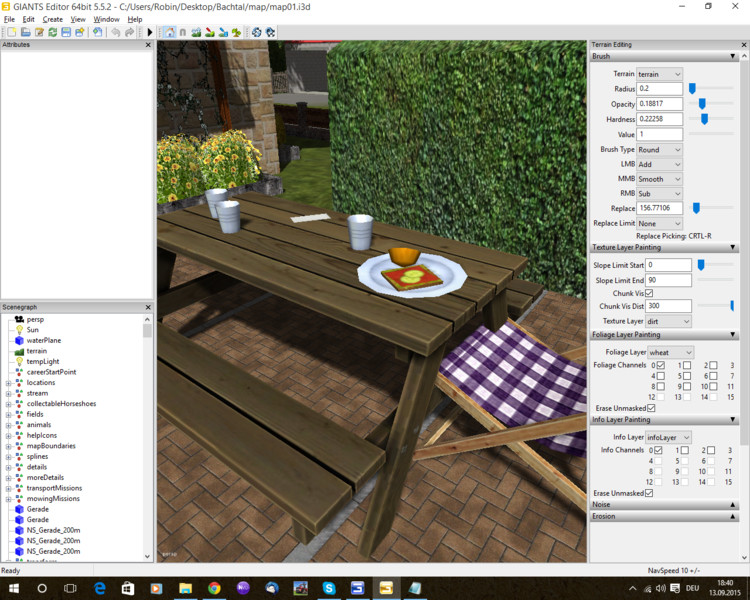This screenshot has height=600, width=750.
Task: Open Google Chrome from the taskbar
Action: tap(214, 588)
